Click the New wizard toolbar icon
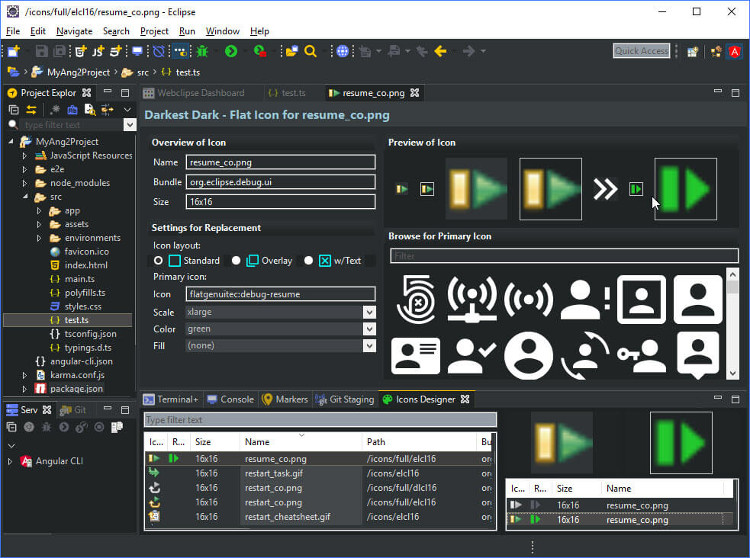 coord(13,51)
